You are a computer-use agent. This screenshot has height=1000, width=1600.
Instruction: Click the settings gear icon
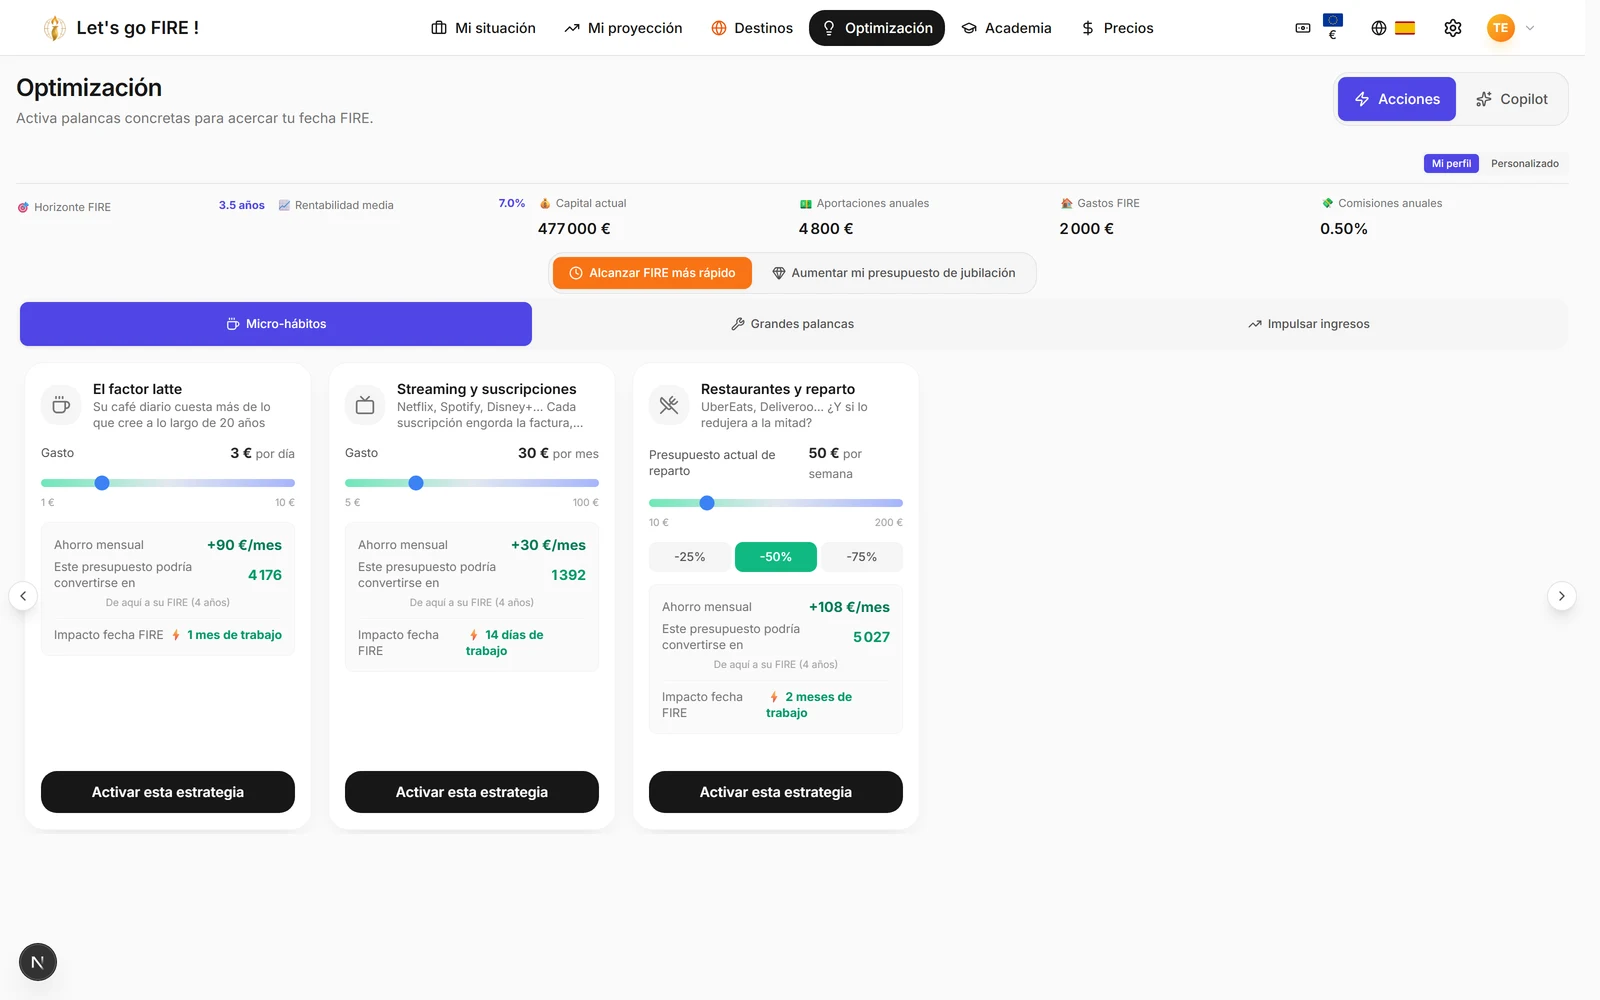pos(1453,28)
